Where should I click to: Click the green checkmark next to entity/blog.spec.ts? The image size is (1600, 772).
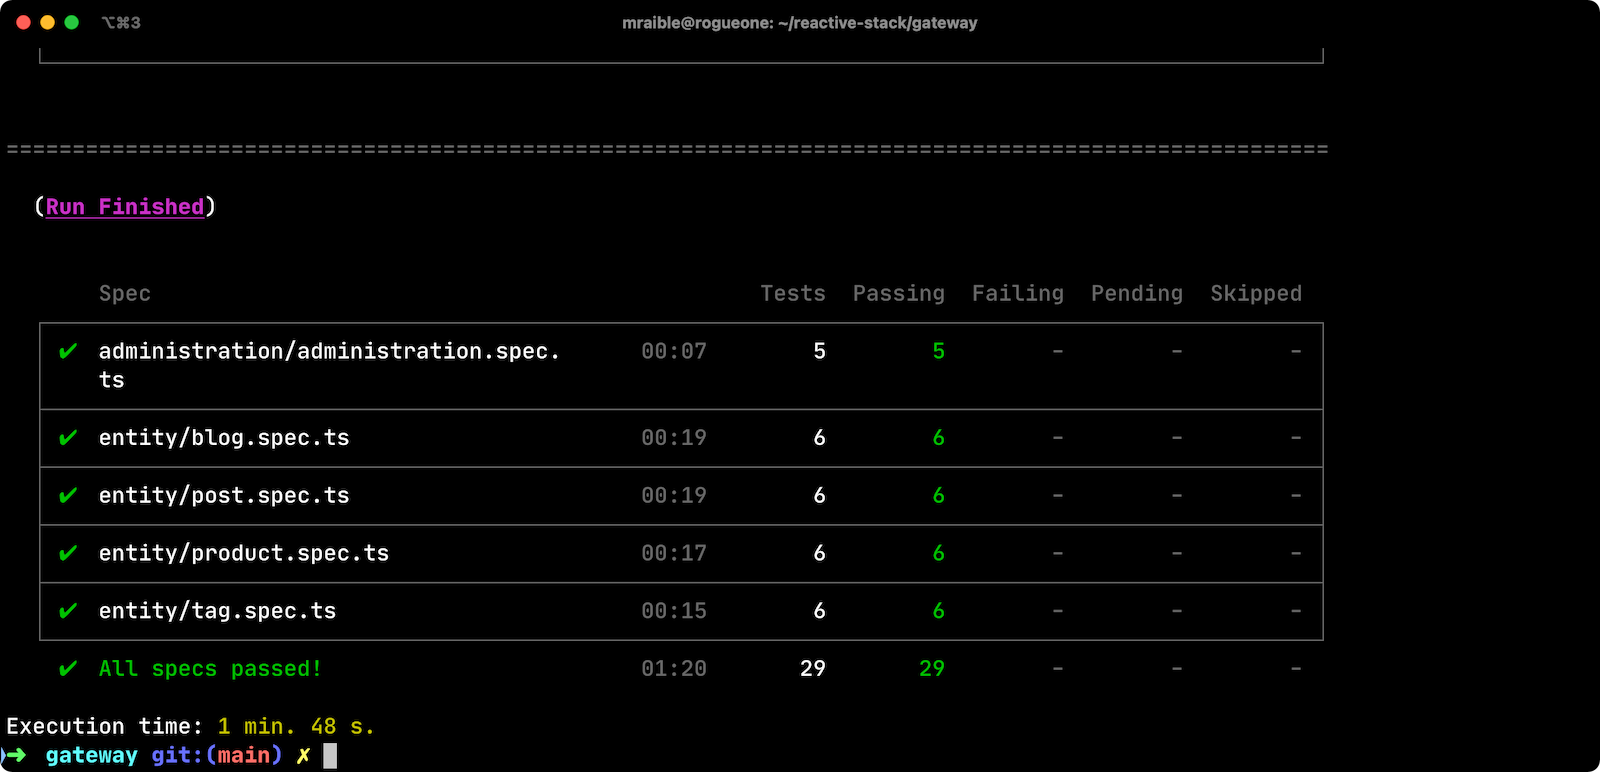[68, 438]
